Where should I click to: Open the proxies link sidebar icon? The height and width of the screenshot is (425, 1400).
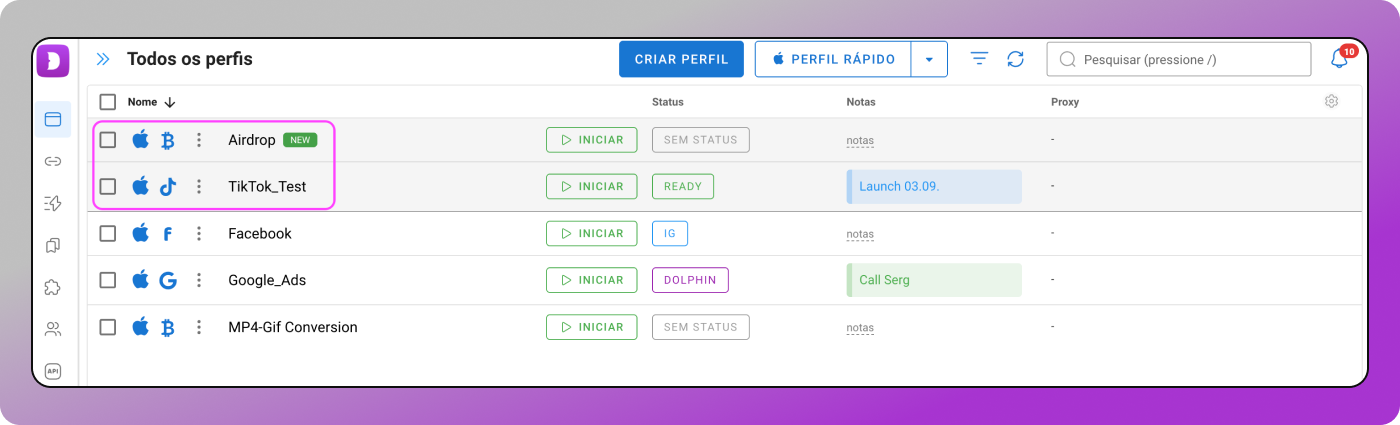click(x=53, y=161)
